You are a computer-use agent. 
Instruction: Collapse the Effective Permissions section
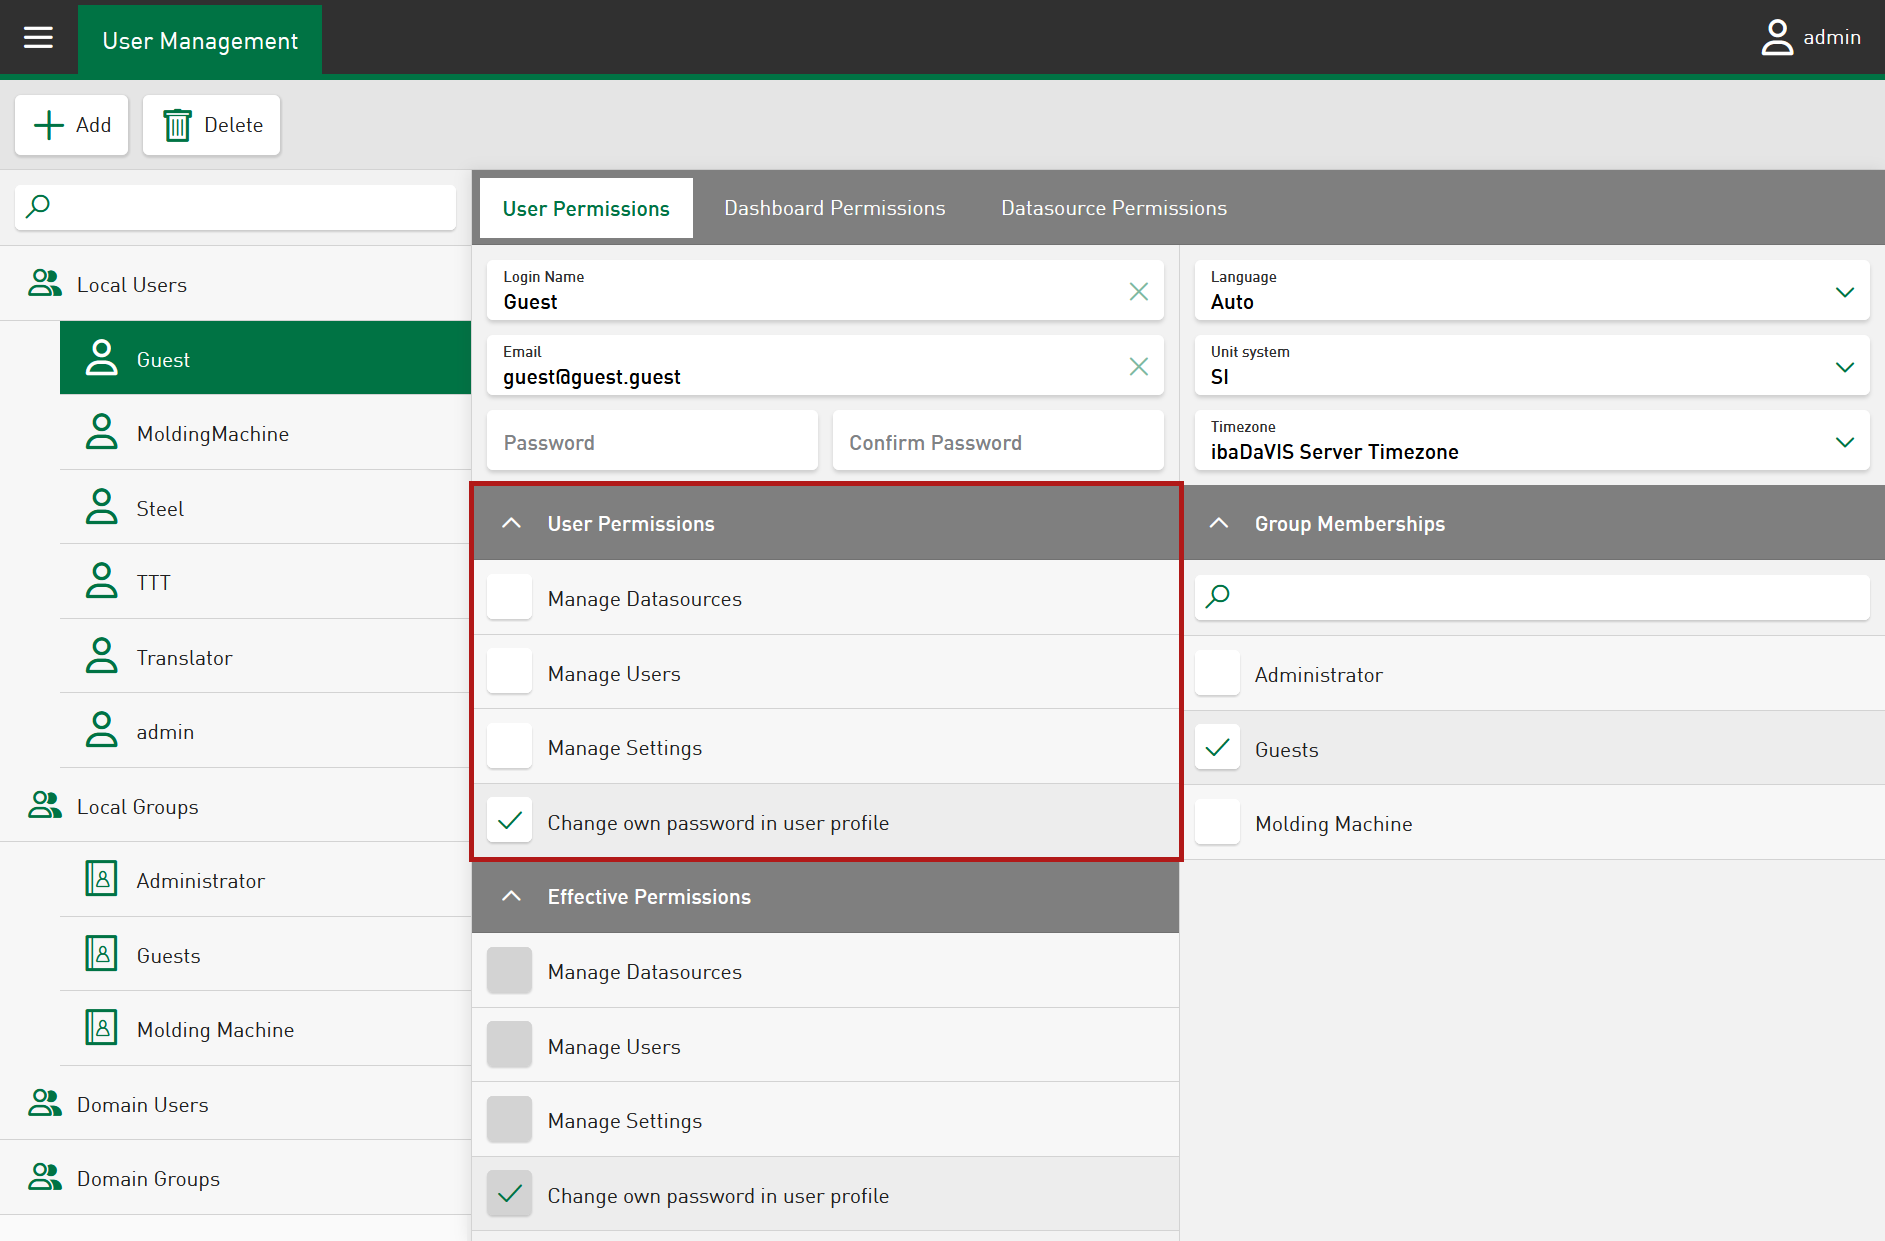511,896
